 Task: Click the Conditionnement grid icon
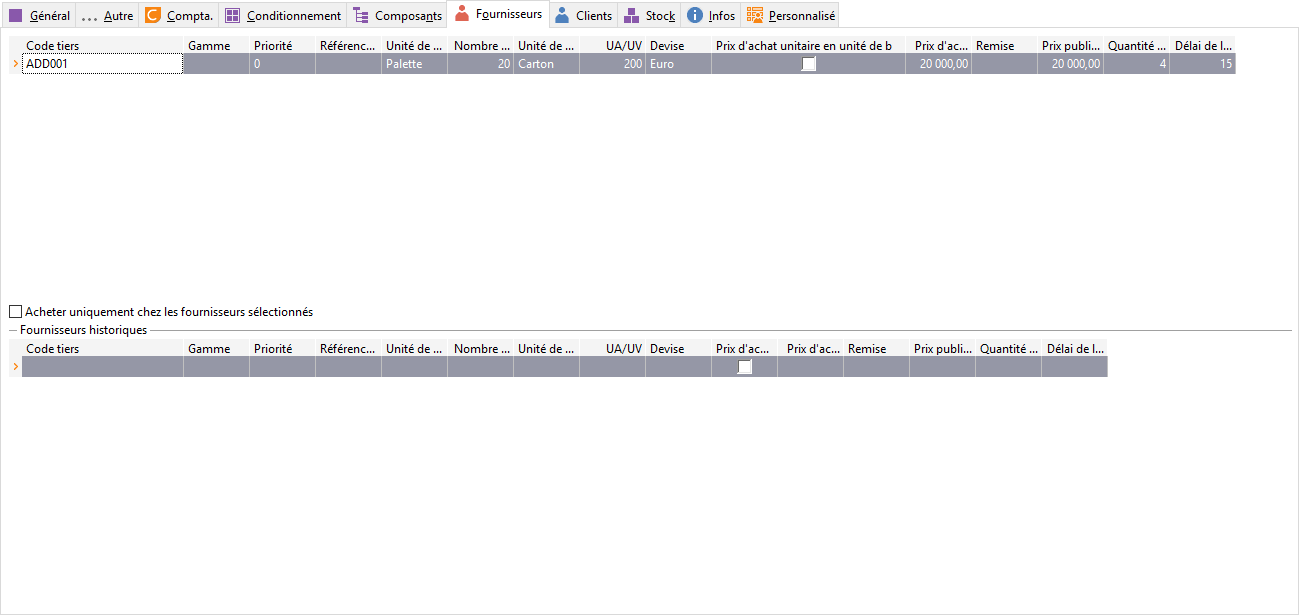(x=232, y=15)
